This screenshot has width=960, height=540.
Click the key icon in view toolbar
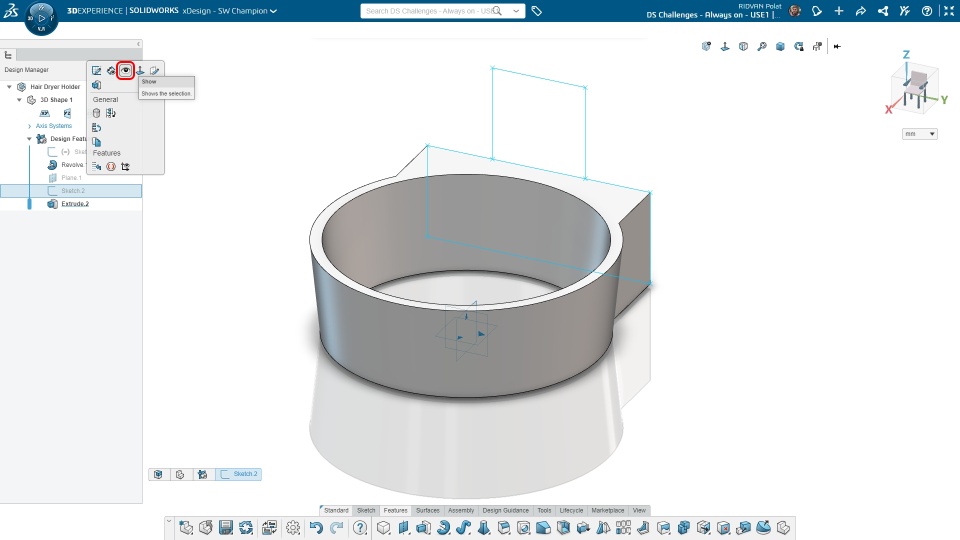click(x=762, y=47)
